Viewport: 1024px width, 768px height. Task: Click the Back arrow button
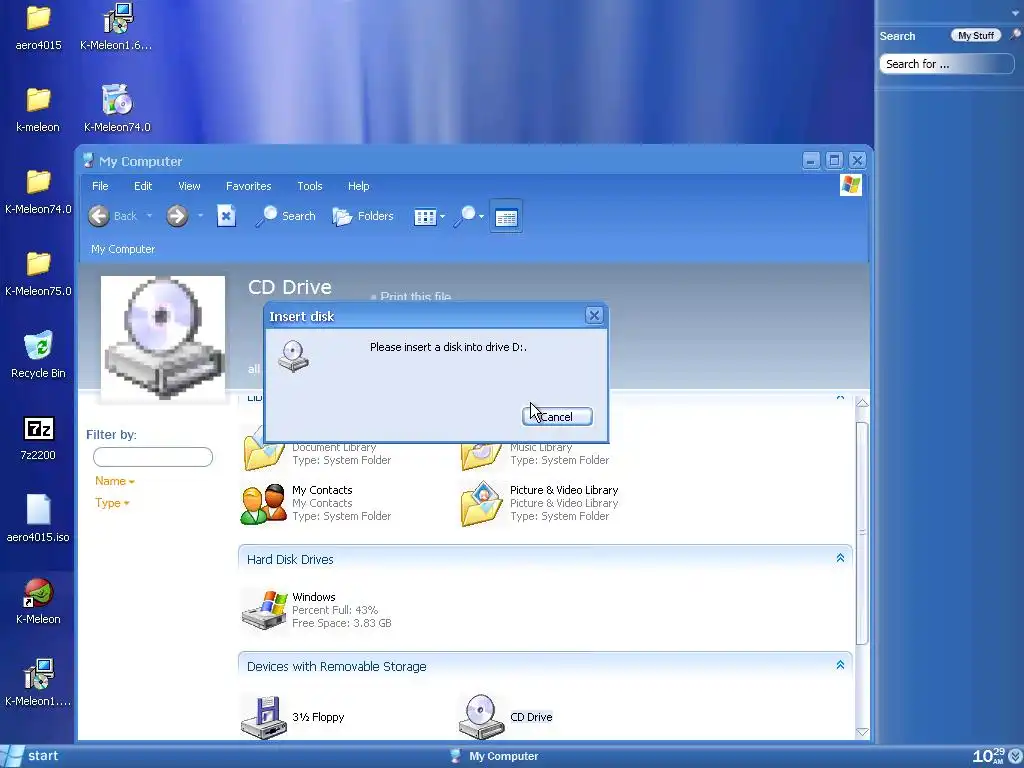(x=99, y=216)
